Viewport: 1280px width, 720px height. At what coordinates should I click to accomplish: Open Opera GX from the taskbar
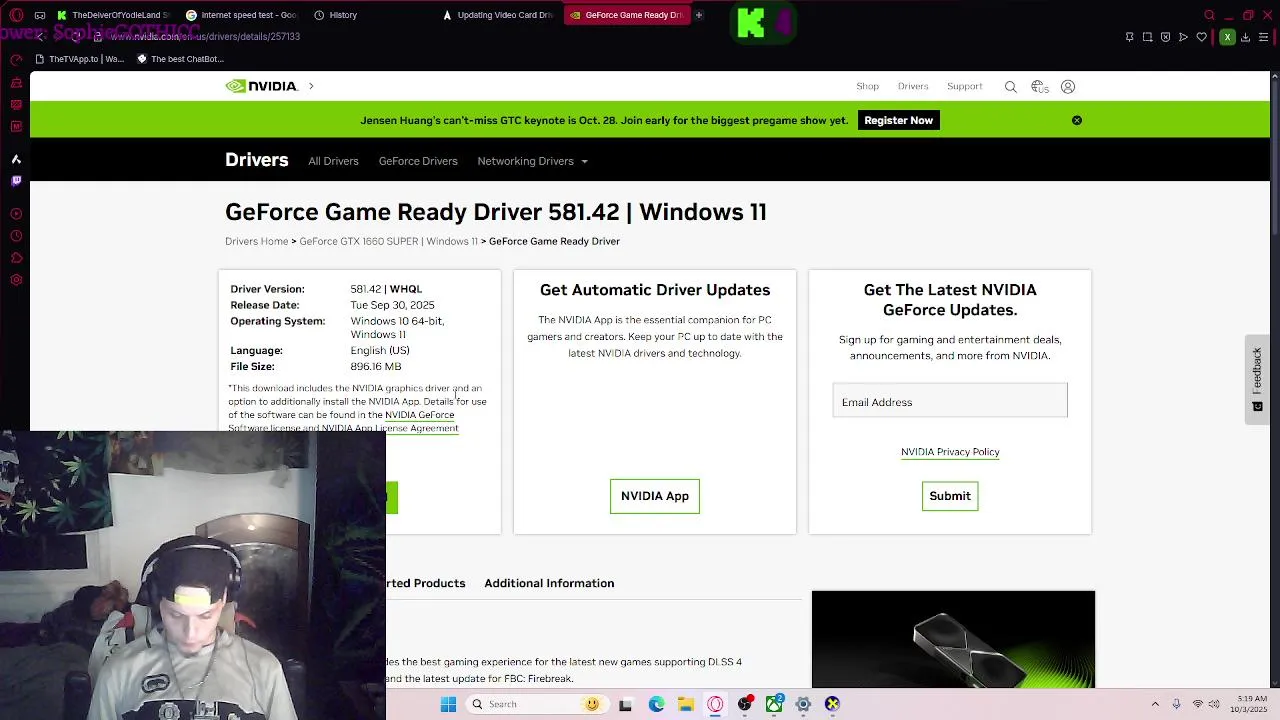(x=715, y=704)
